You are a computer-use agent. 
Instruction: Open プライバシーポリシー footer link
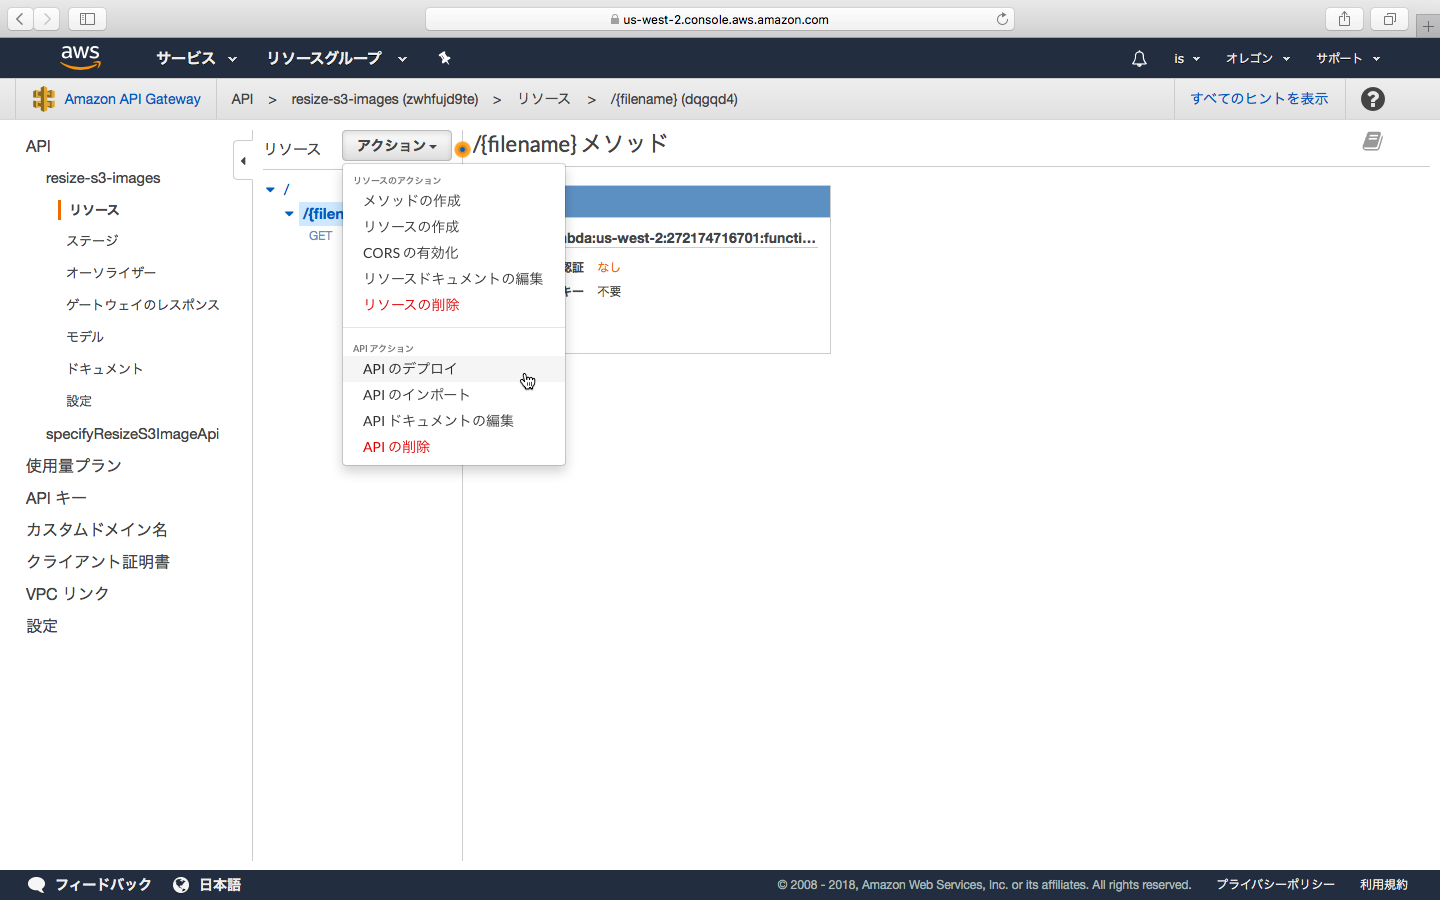pyautogui.click(x=1275, y=884)
